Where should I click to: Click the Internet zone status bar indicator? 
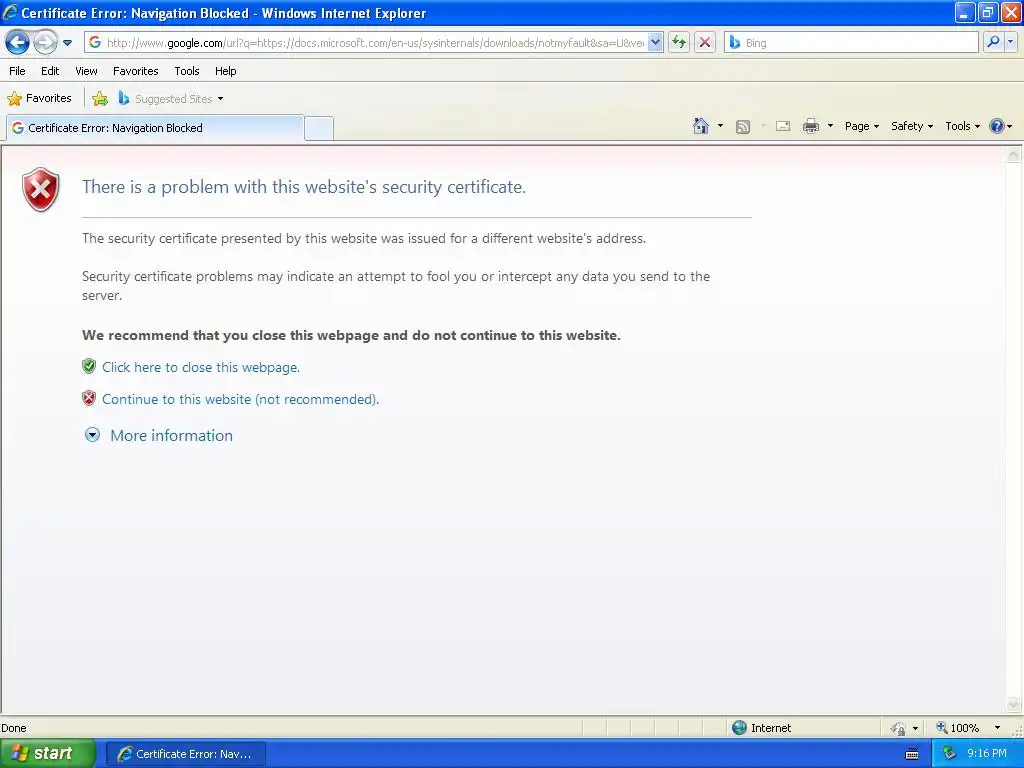coord(761,728)
